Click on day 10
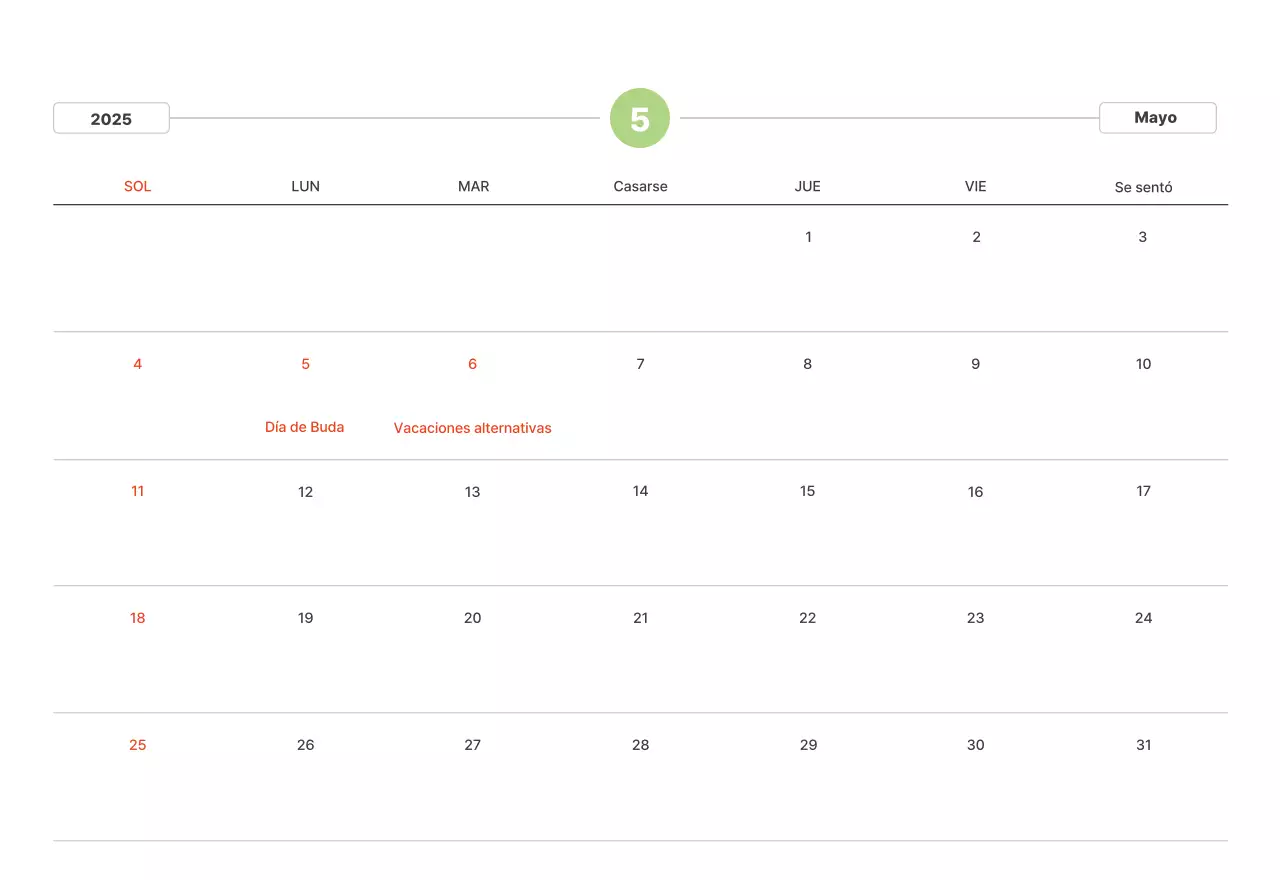 click(1143, 364)
